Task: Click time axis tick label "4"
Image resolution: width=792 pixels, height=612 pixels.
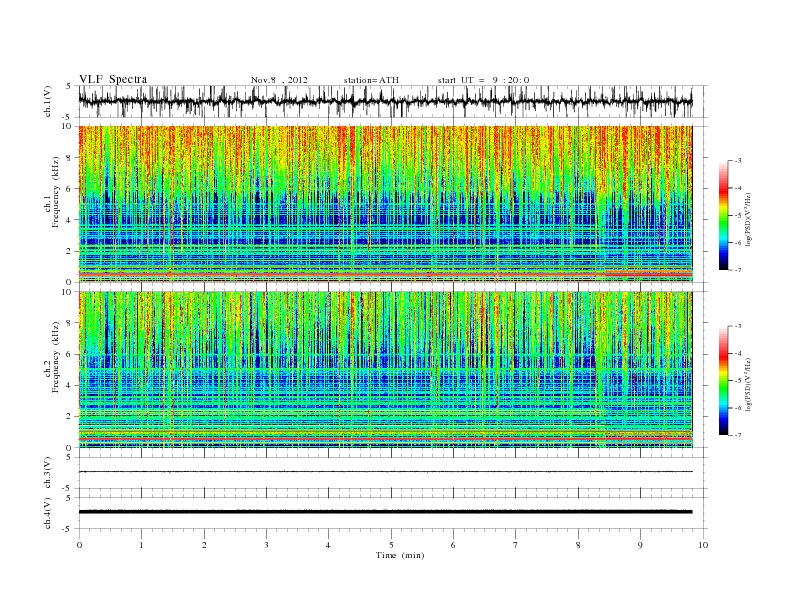Action: coord(328,545)
